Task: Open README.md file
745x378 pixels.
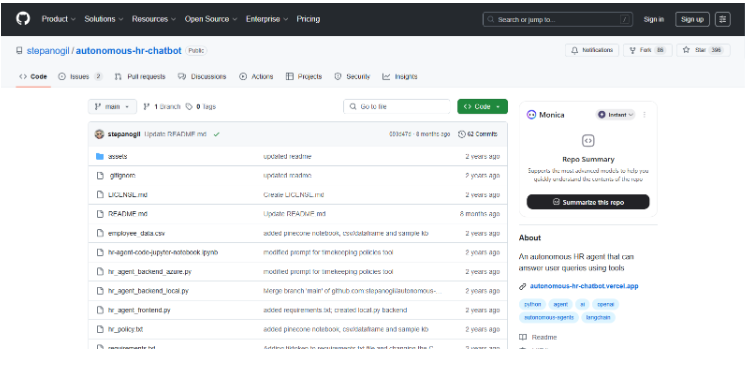Action: click(x=128, y=214)
